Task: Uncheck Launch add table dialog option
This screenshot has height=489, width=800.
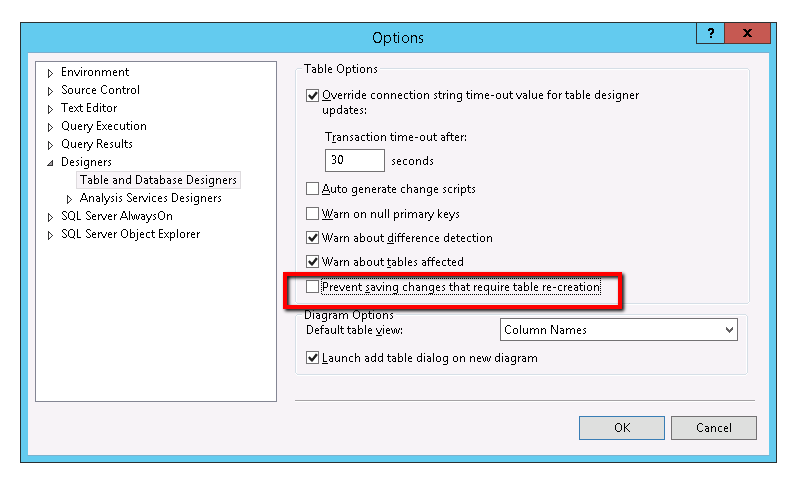Action: coord(313,358)
